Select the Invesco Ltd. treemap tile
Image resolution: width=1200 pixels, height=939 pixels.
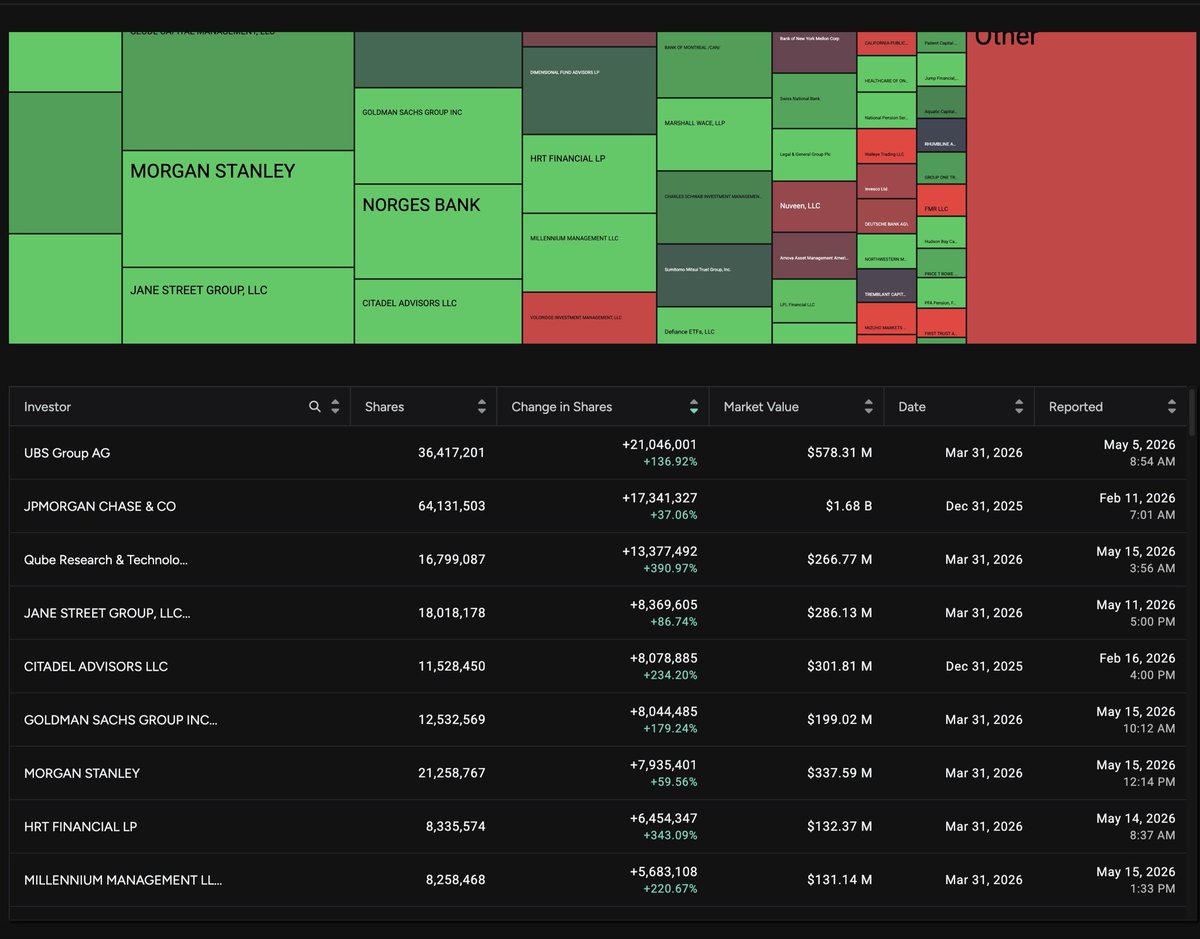[x=886, y=181]
